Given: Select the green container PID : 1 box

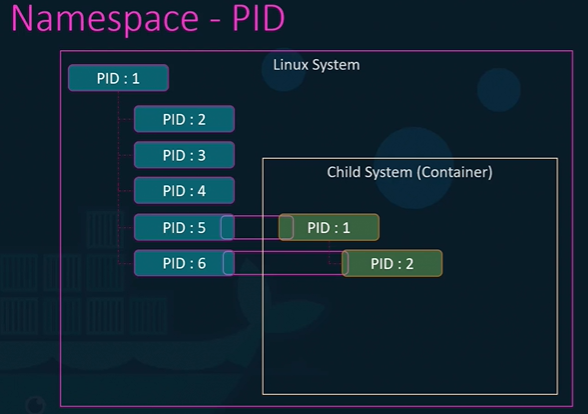Looking at the screenshot, I should tap(329, 227).
